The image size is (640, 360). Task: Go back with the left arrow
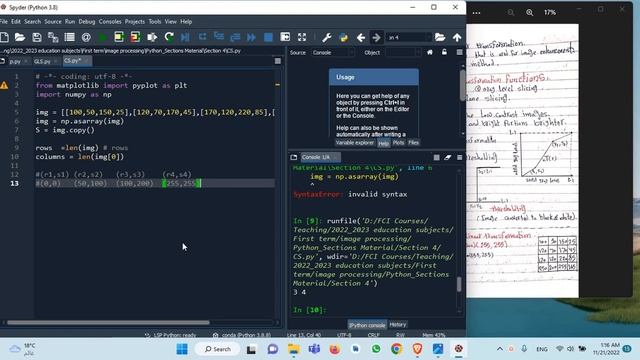point(360,38)
